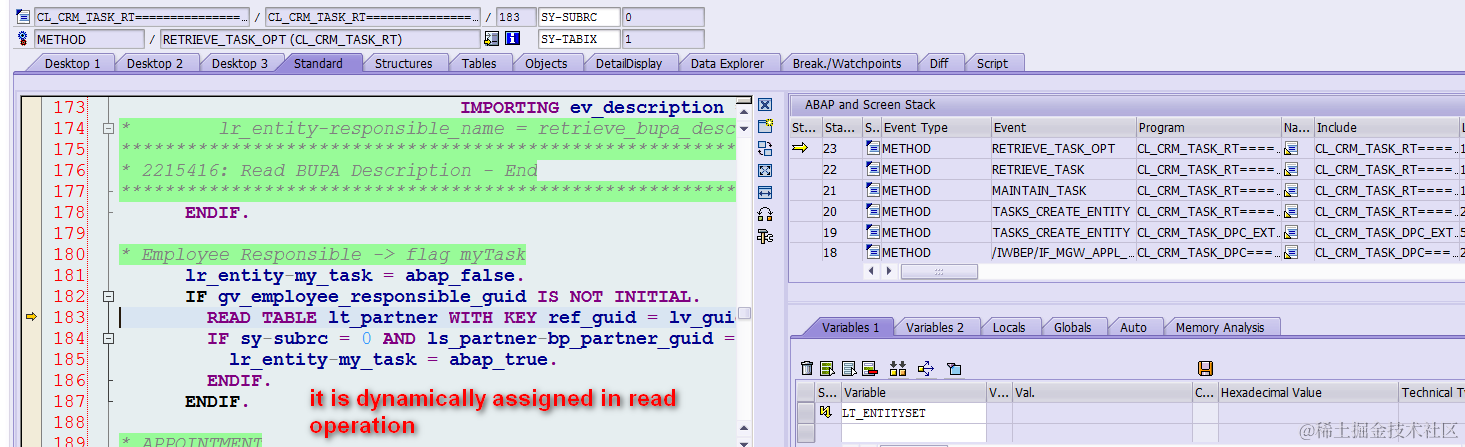
Task: Click method icon in stack level 22 row
Action: [873, 170]
